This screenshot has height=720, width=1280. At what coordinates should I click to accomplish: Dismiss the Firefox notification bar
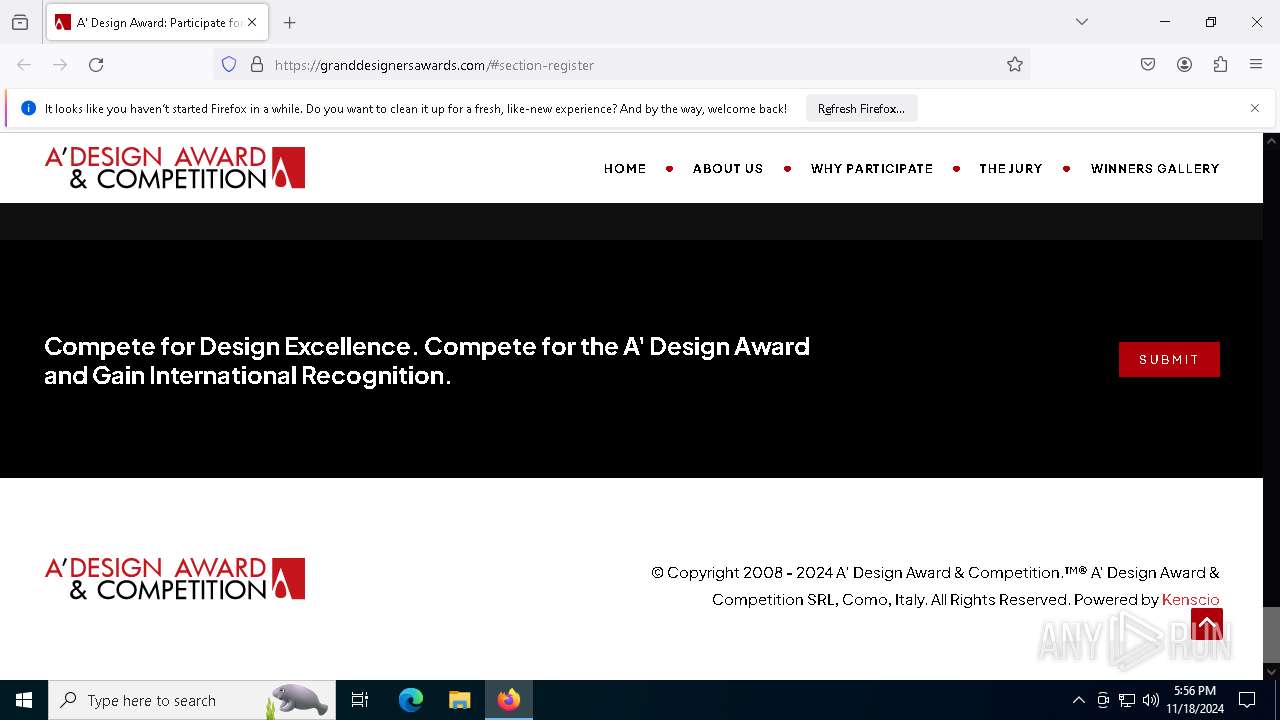pos(1255,108)
